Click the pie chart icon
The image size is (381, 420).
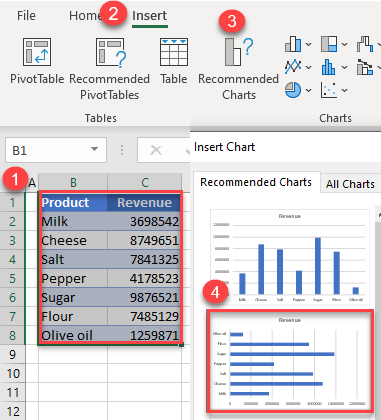pyautogui.click(x=293, y=90)
